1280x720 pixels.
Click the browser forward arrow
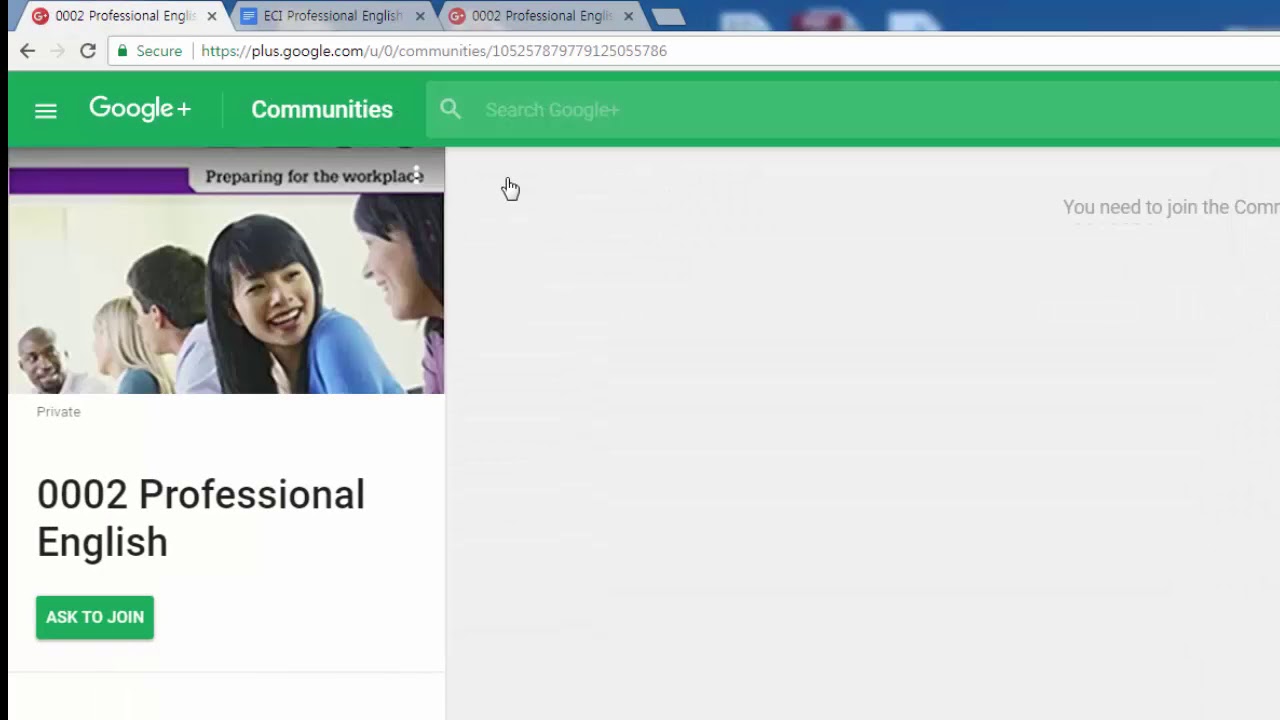[57, 51]
